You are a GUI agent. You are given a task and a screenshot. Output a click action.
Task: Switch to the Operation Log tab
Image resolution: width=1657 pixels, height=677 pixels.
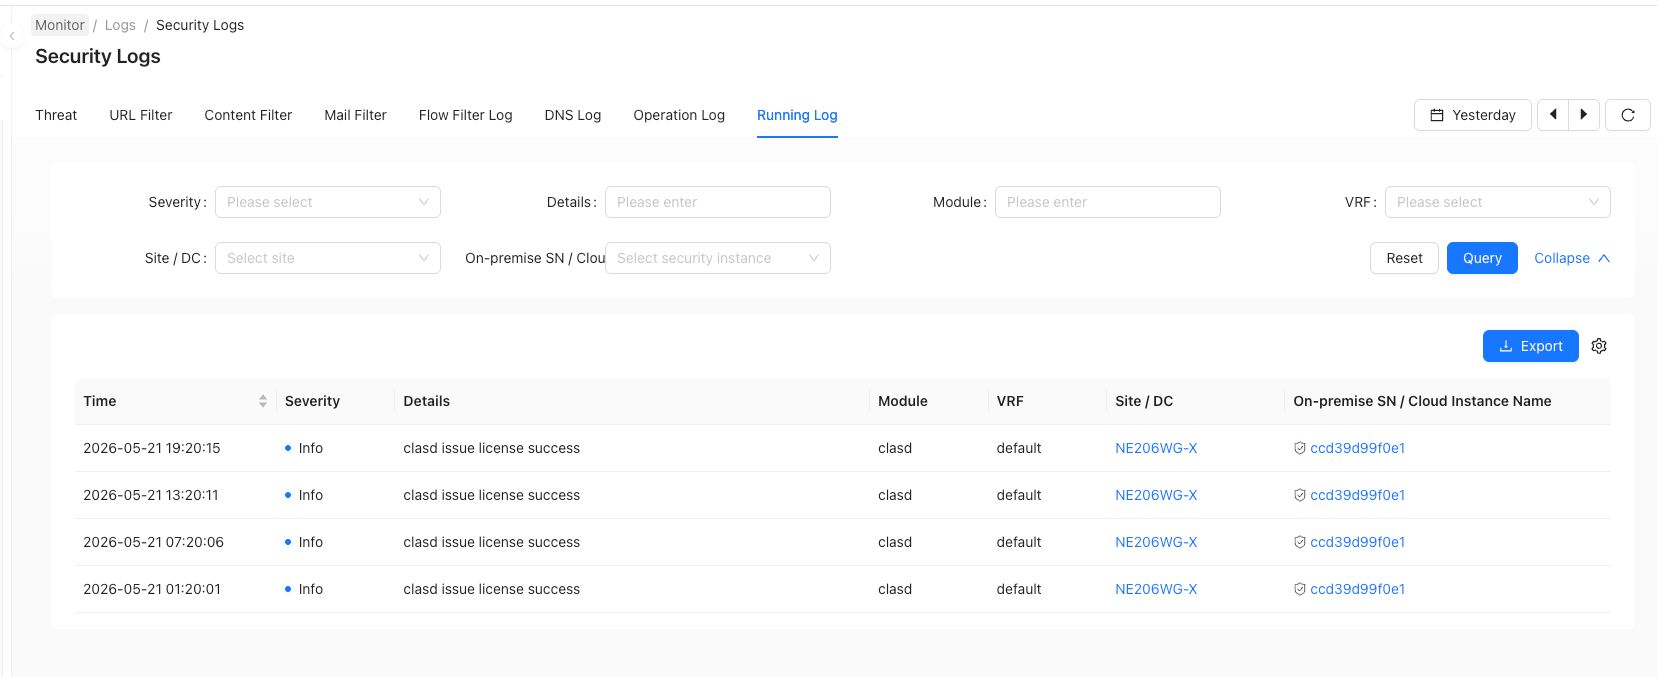click(x=679, y=115)
